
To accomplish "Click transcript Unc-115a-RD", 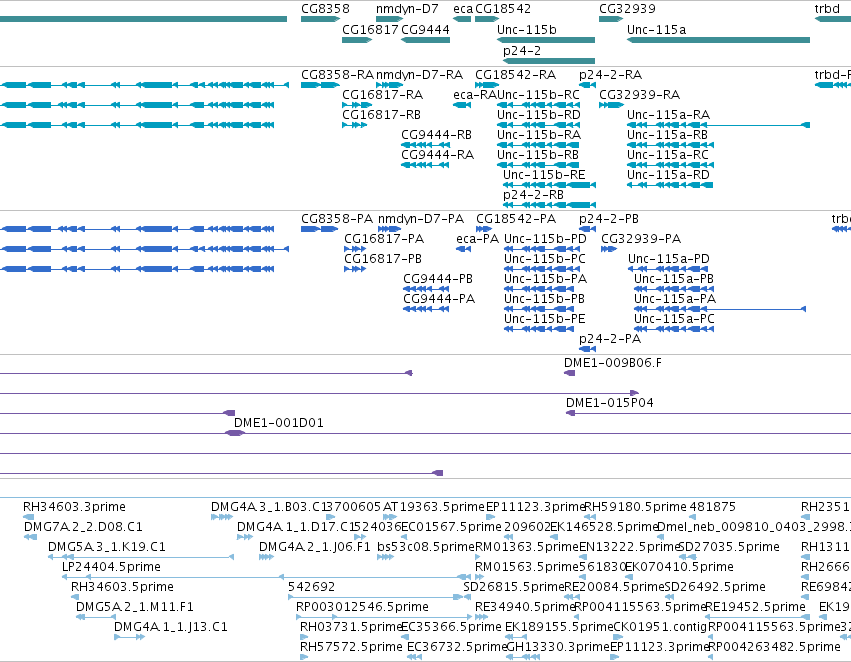I will coord(669,175).
